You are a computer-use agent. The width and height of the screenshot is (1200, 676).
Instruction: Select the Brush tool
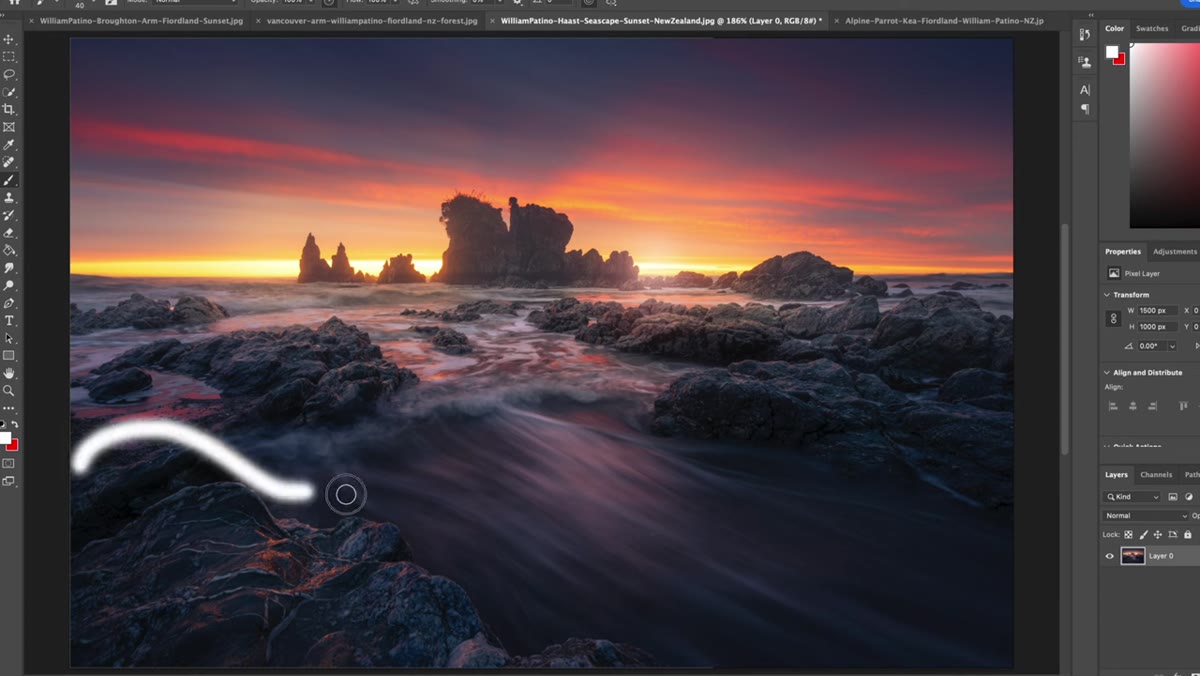[9, 180]
